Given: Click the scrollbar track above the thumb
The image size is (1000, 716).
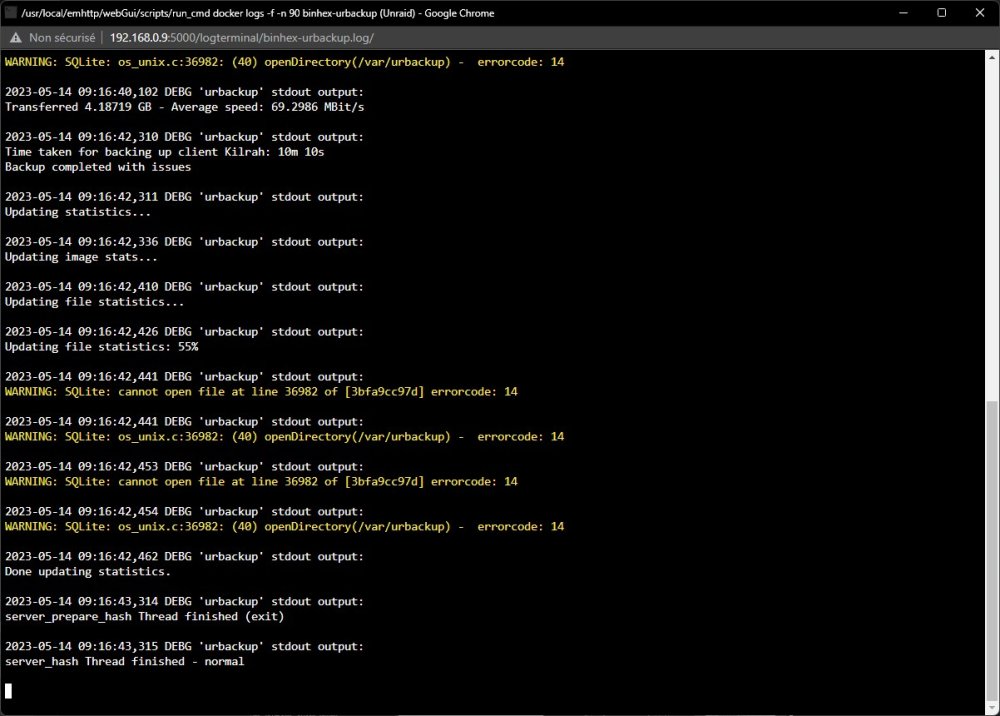Looking at the screenshot, I should click(x=992, y=232).
